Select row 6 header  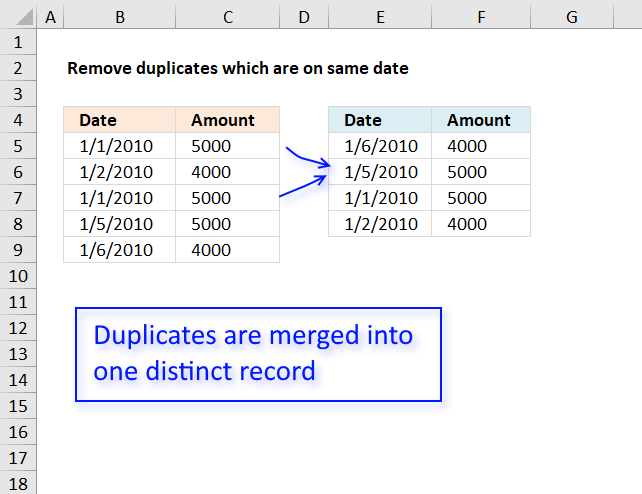[18, 172]
